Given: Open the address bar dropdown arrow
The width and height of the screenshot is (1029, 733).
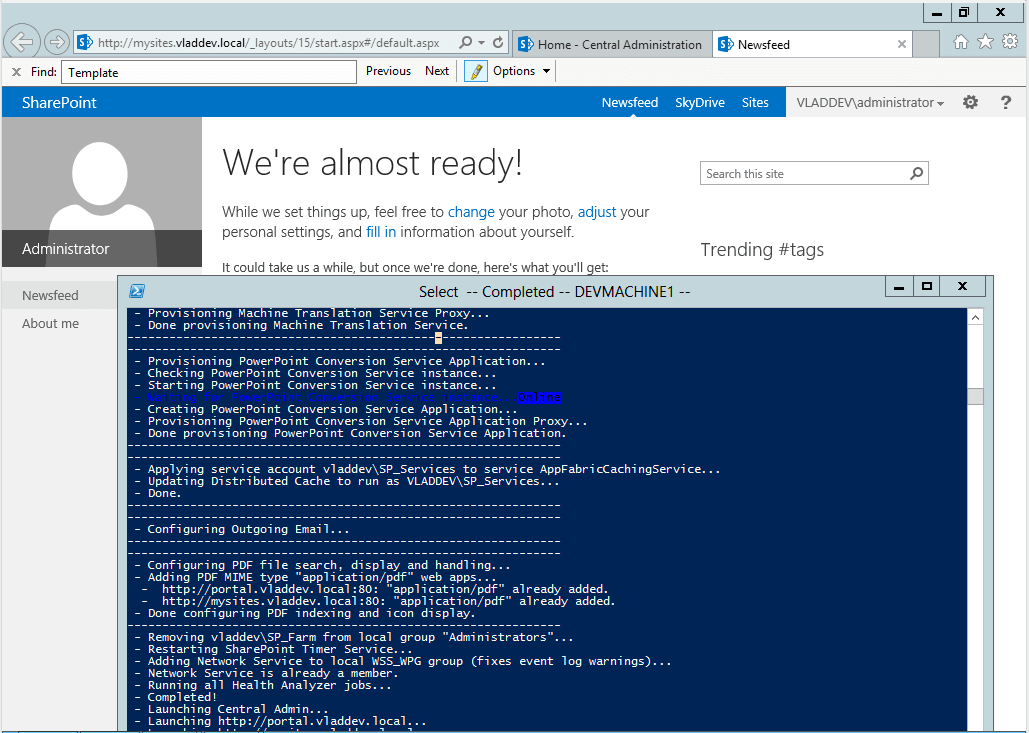Looking at the screenshot, I should (x=482, y=43).
